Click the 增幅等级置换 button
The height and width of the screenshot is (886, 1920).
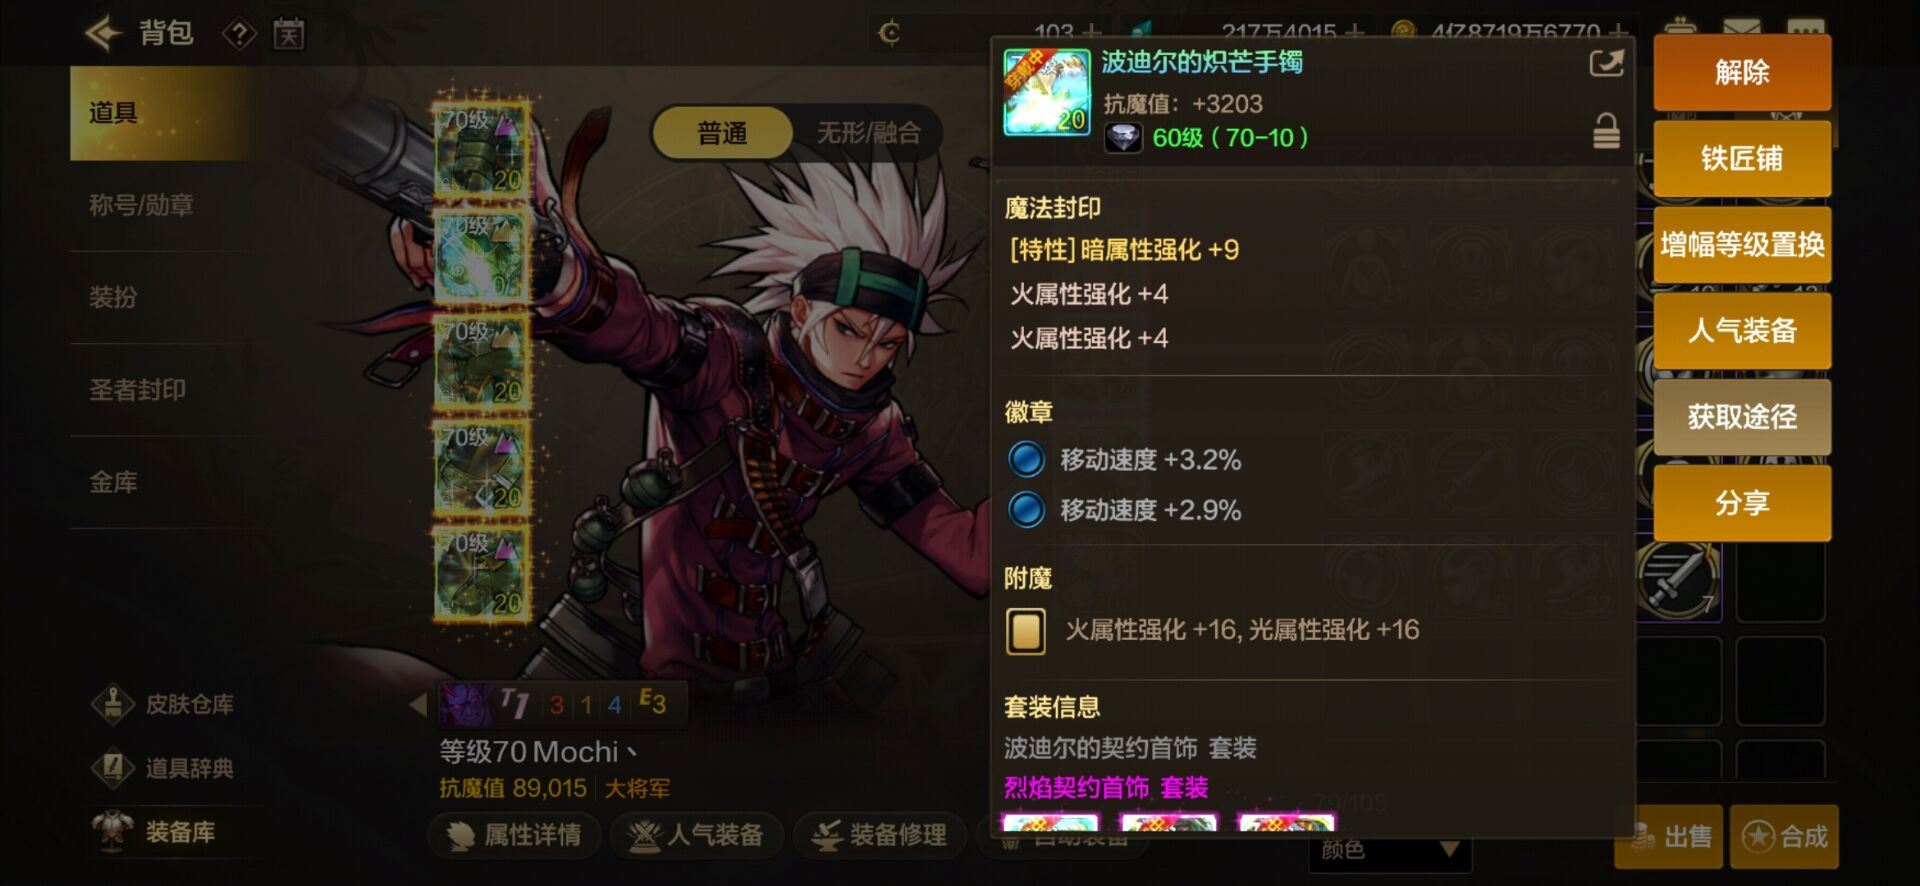(1742, 244)
